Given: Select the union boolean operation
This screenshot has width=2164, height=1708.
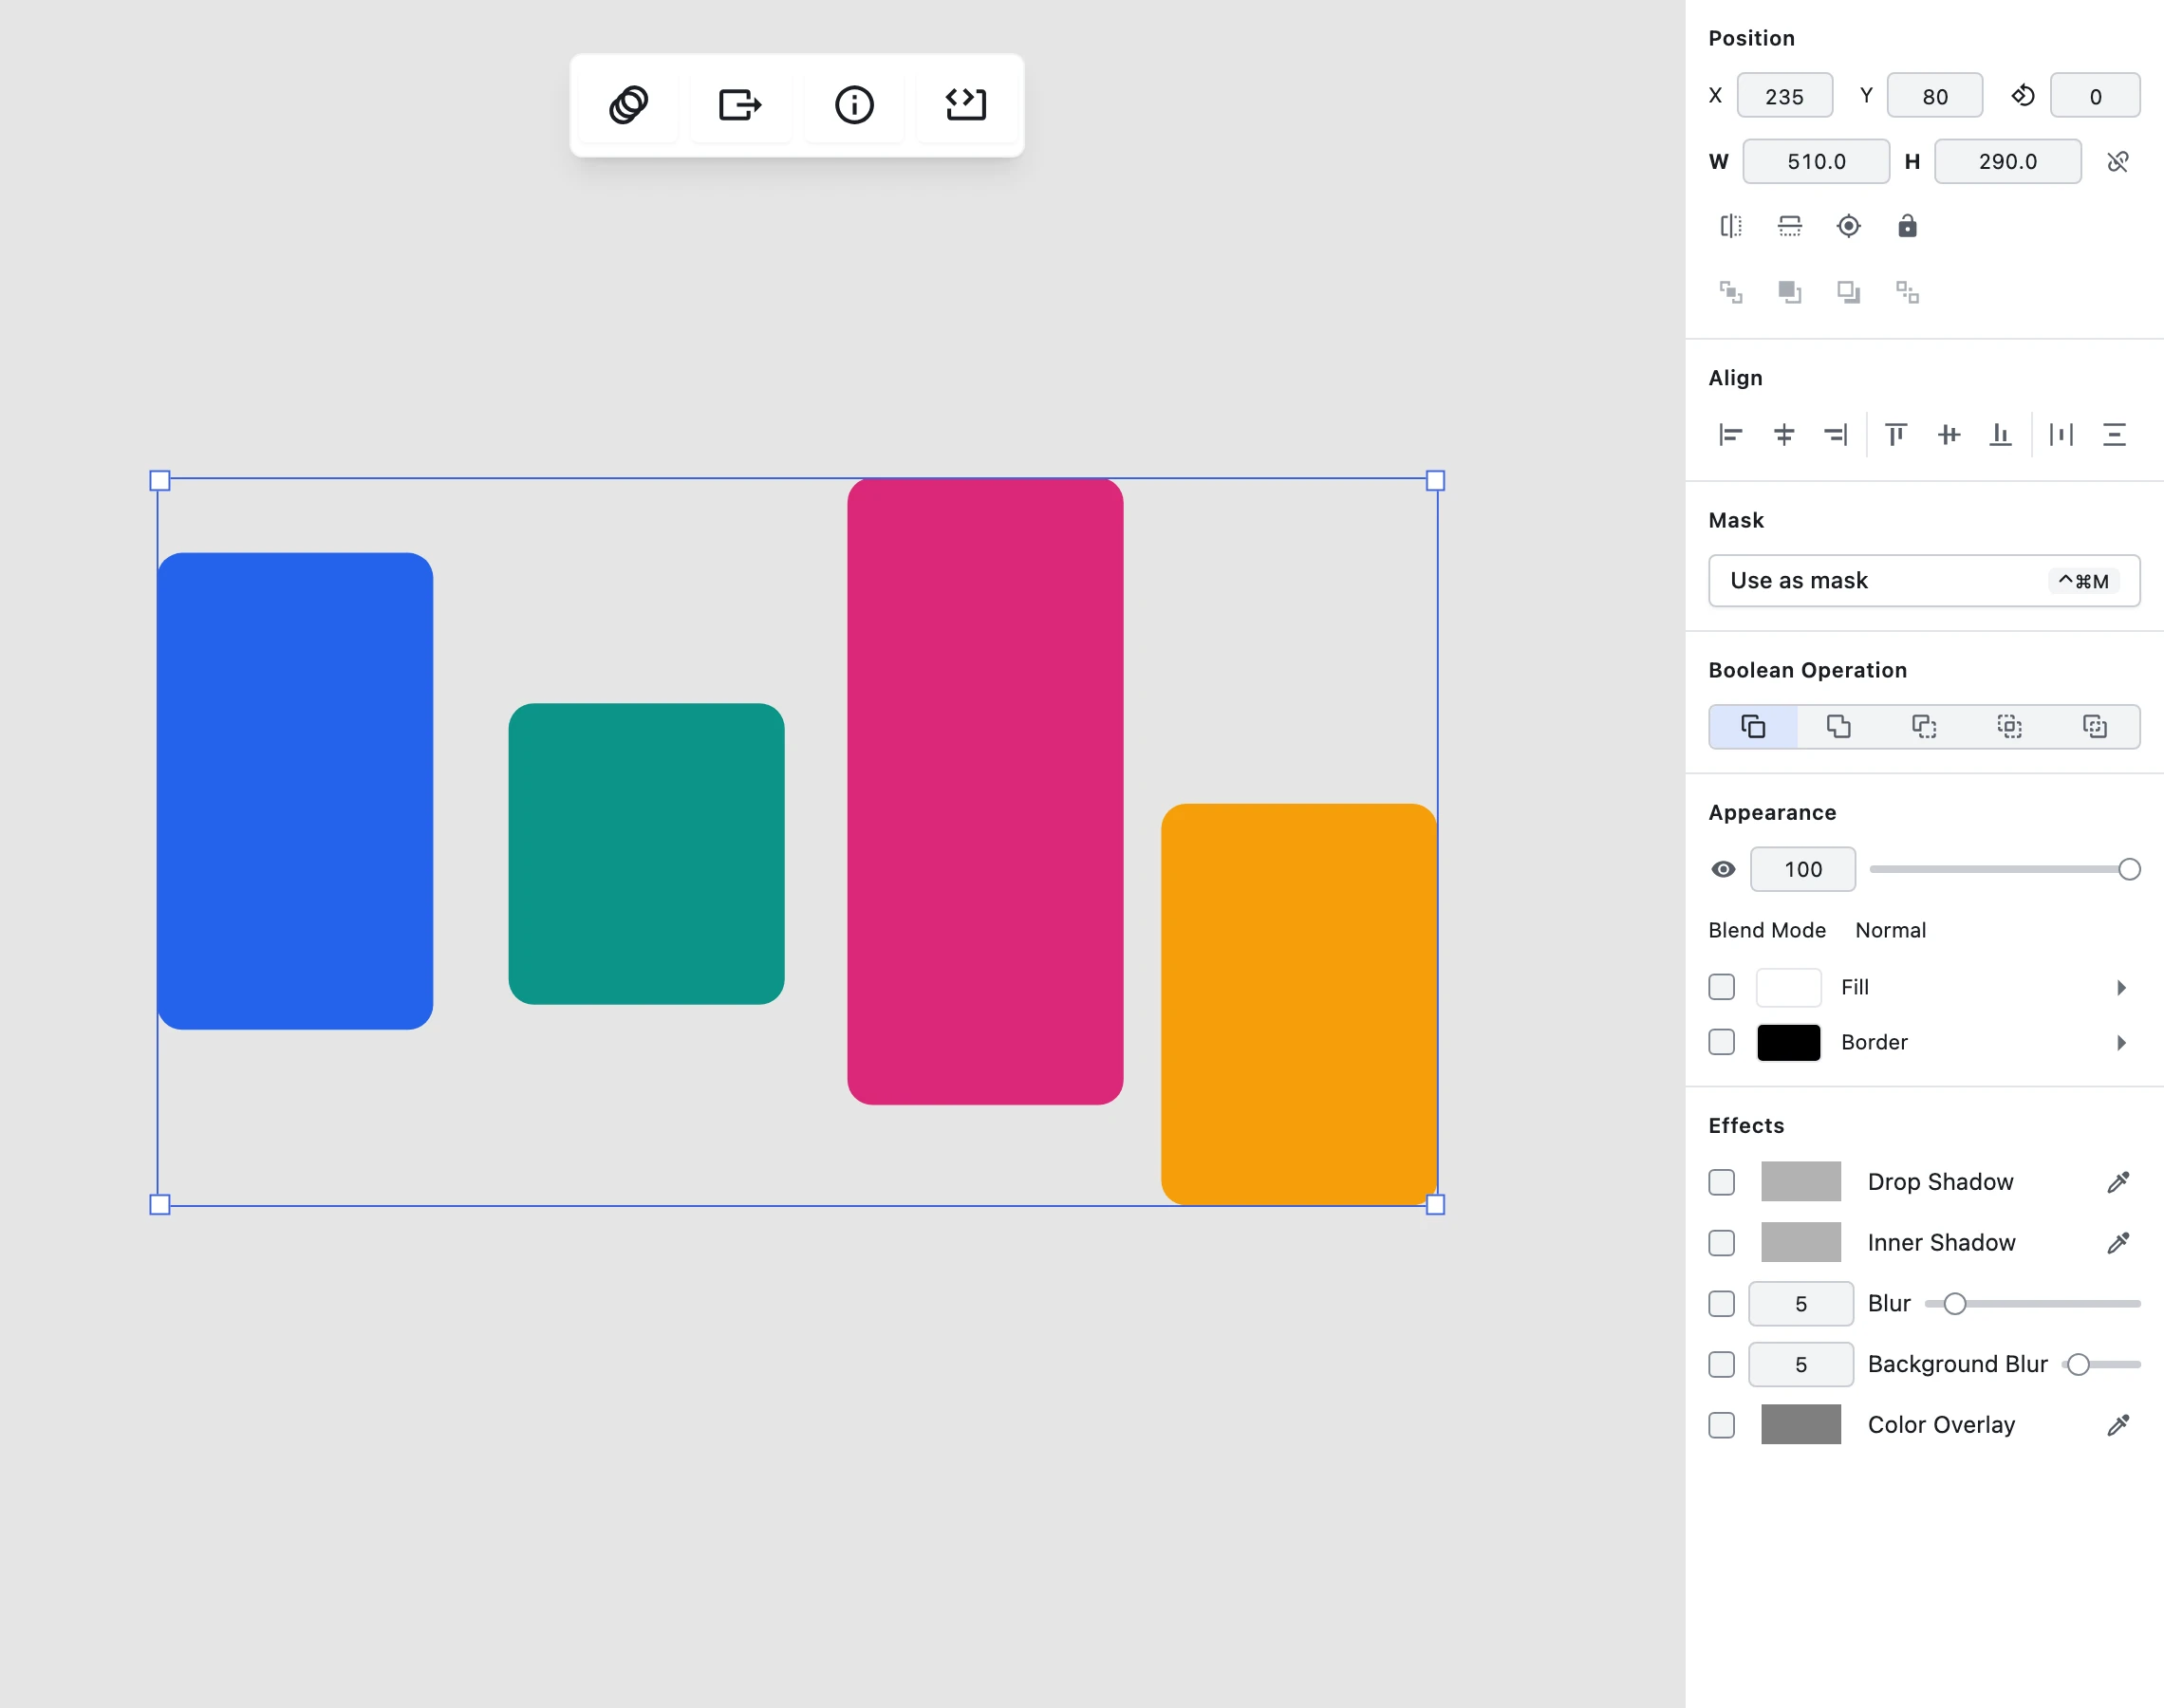Looking at the screenshot, I should [1838, 727].
